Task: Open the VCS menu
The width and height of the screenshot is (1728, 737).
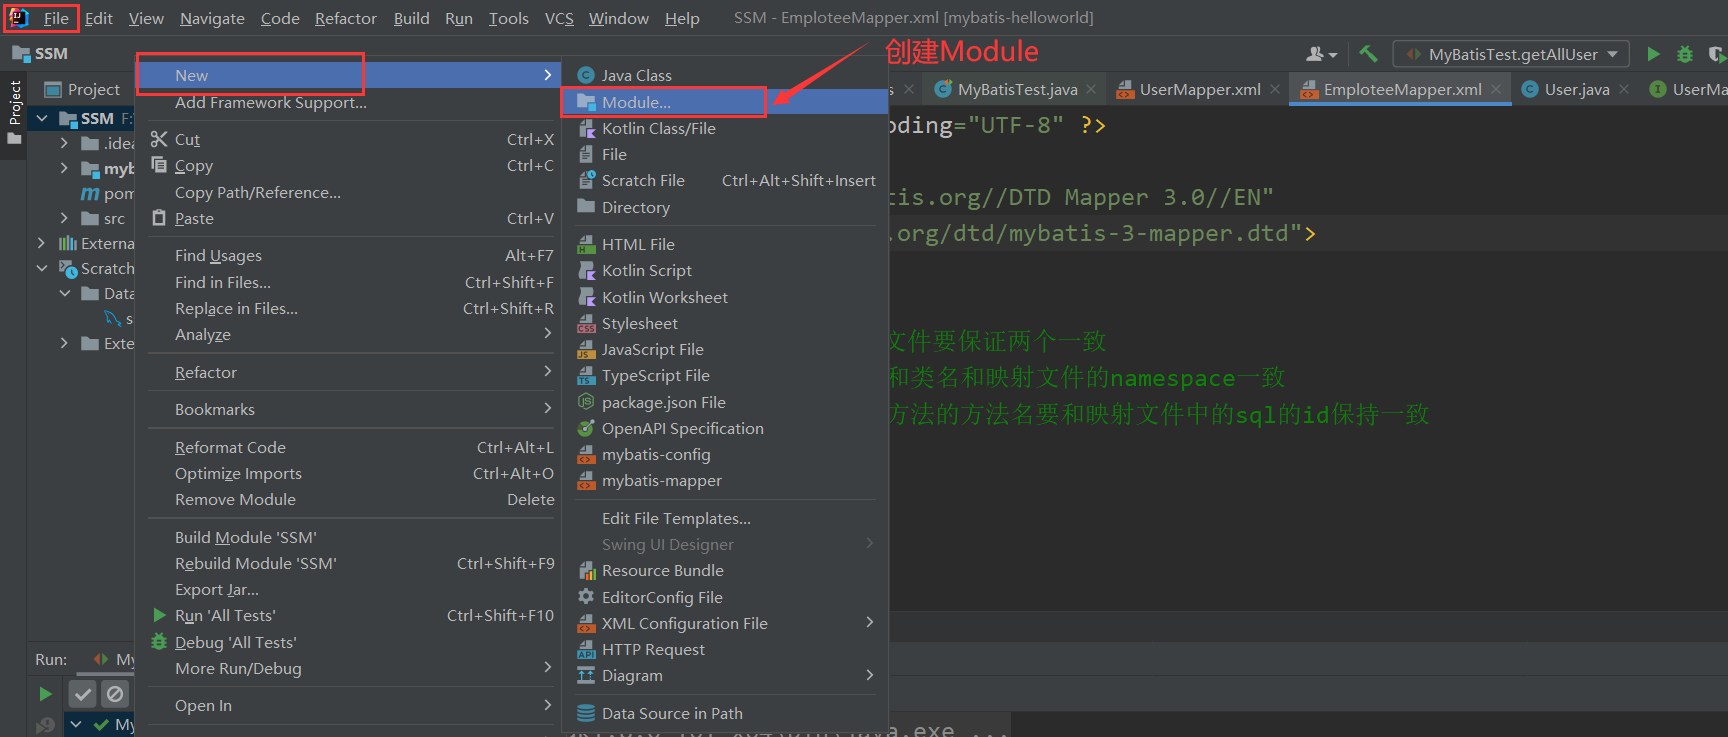Action: (x=559, y=18)
